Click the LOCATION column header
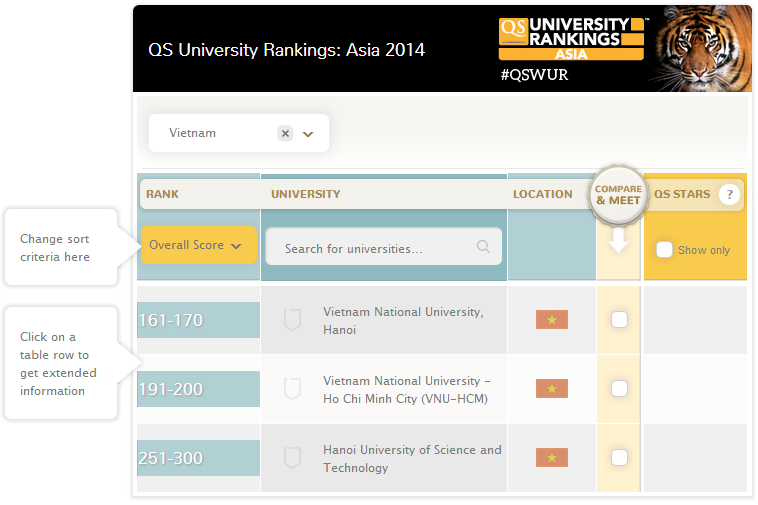This screenshot has height=505, width=758. 542,194
